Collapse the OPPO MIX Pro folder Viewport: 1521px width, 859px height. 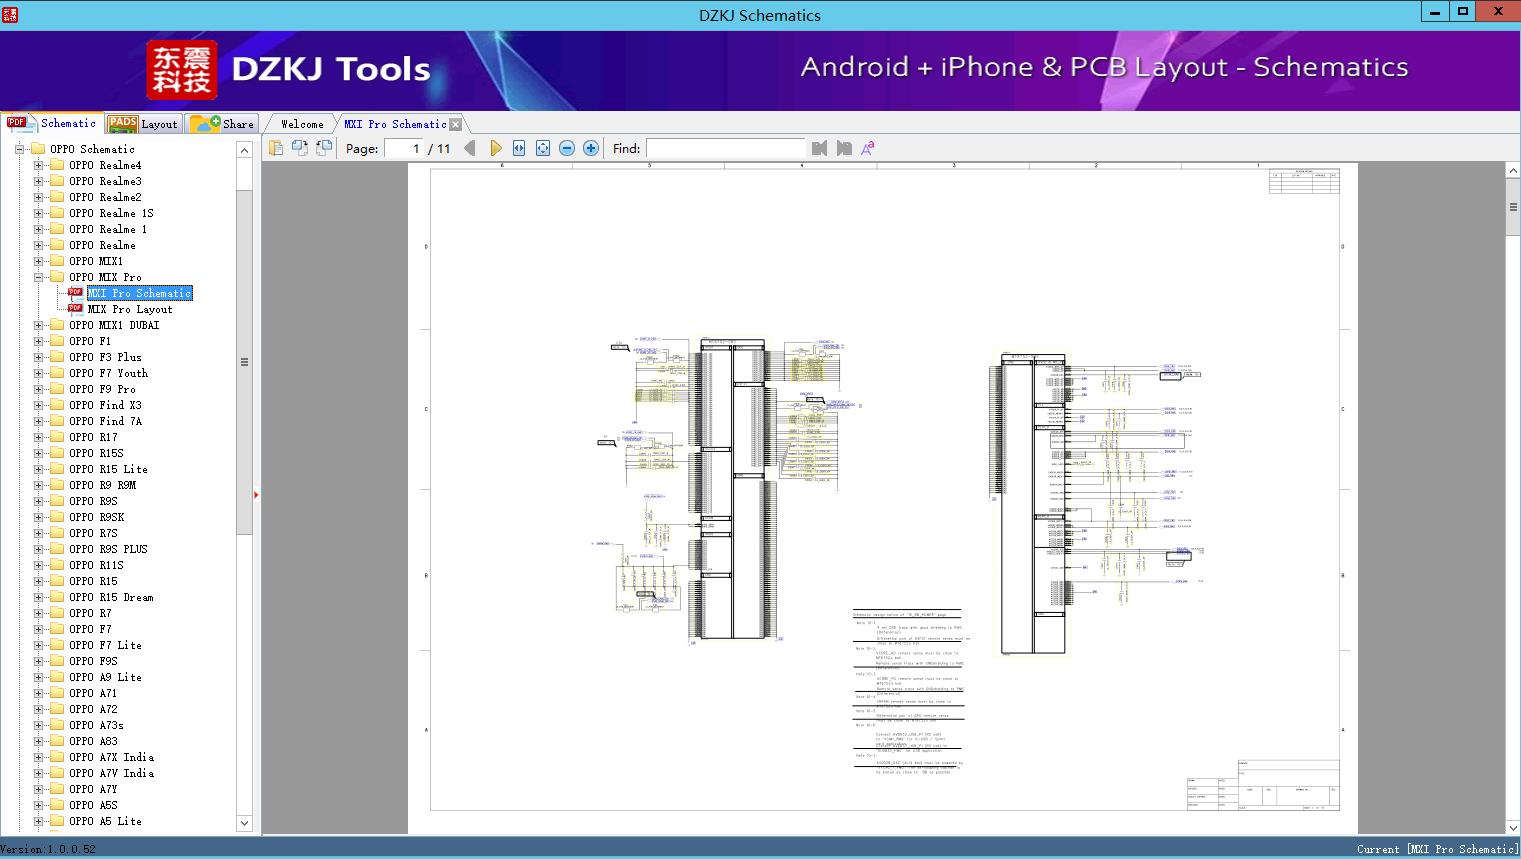(38, 277)
